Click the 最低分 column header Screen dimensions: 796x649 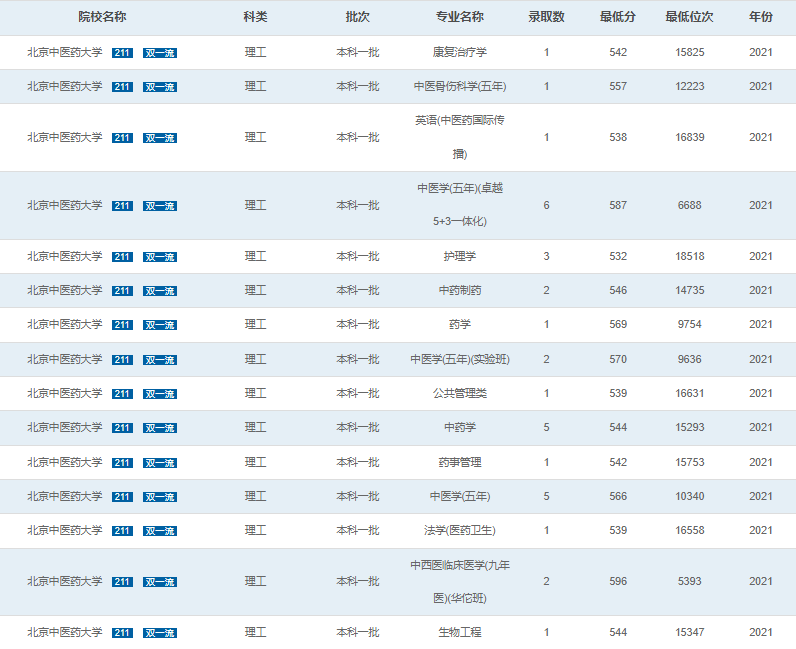(618, 17)
